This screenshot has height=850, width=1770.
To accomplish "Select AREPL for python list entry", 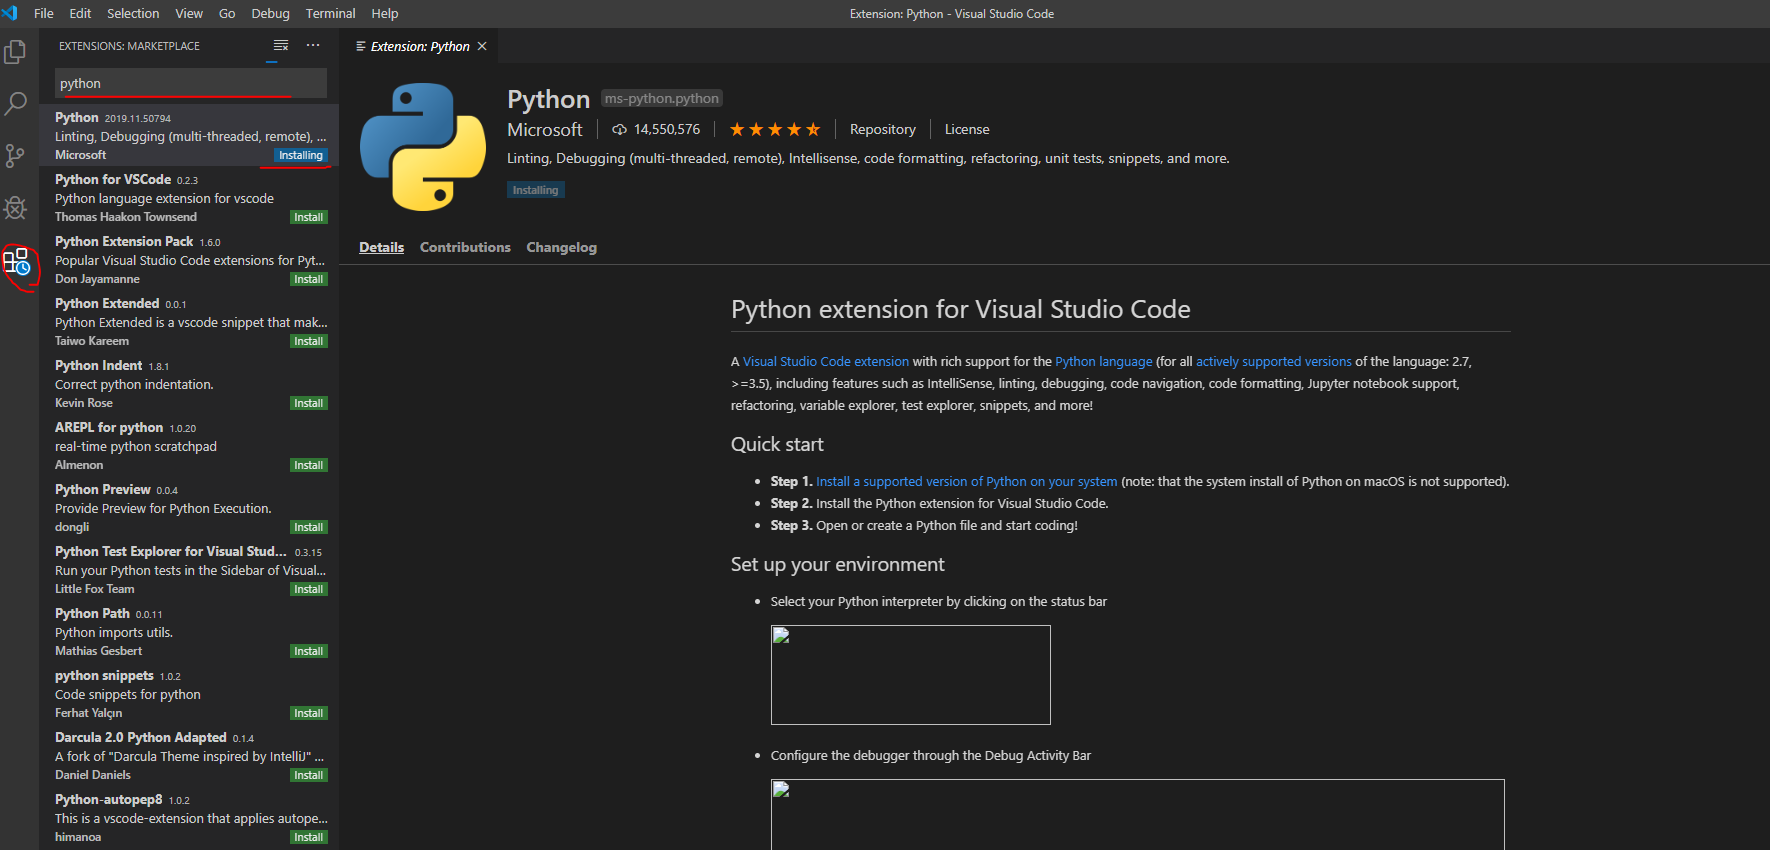I will (189, 445).
